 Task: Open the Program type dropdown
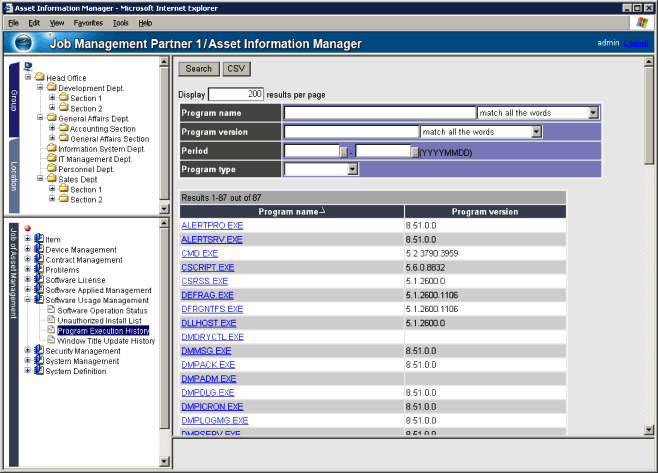click(x=352, y=169)
